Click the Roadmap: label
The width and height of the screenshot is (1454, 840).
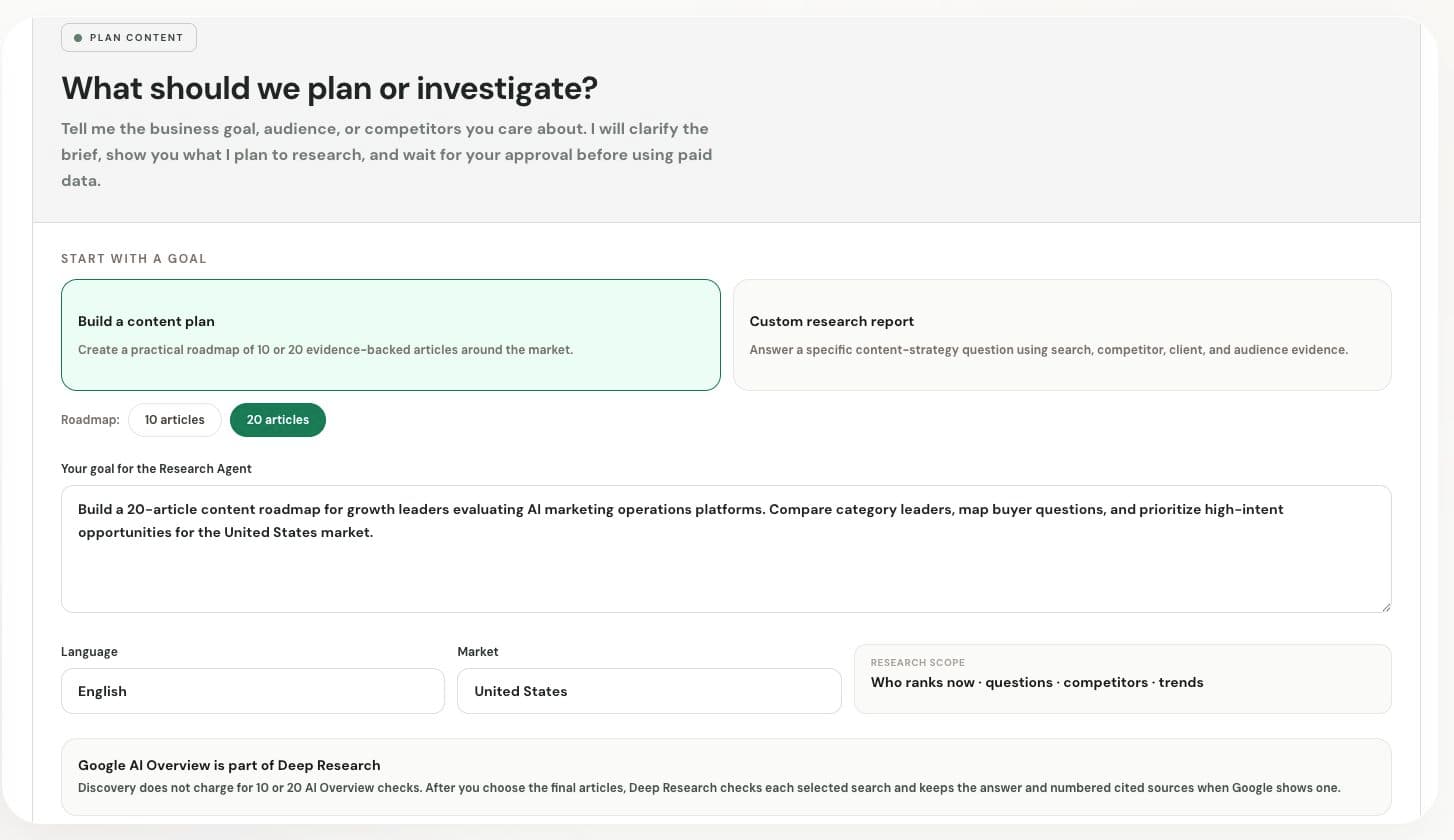(x=90, y=420)
